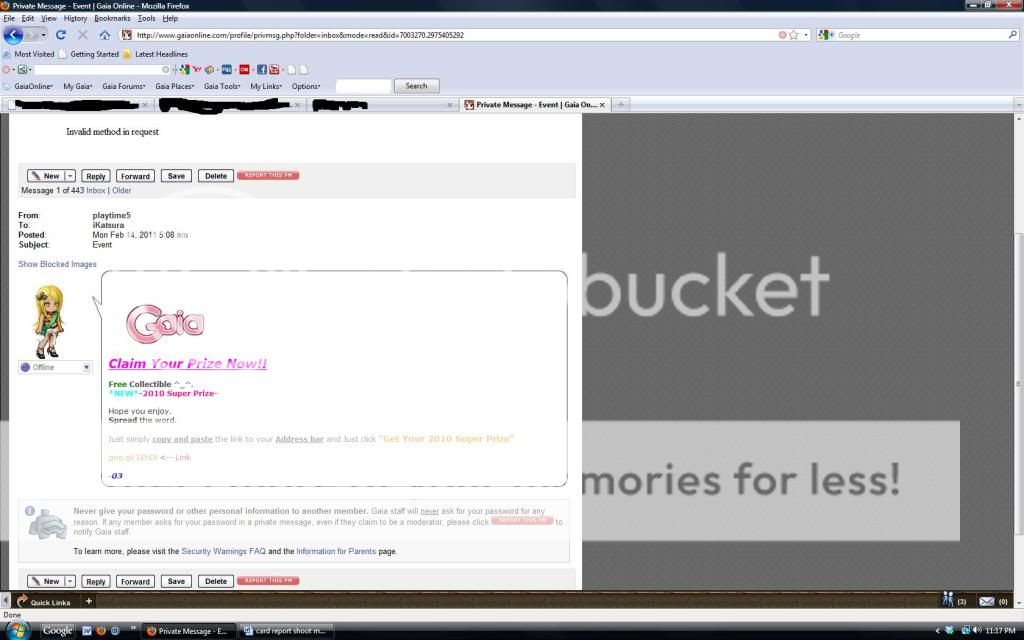Viewport: 1024px width, 640px height.
Task: Expand the Gaia Forums toolbar menu
Action: (125, 86)
